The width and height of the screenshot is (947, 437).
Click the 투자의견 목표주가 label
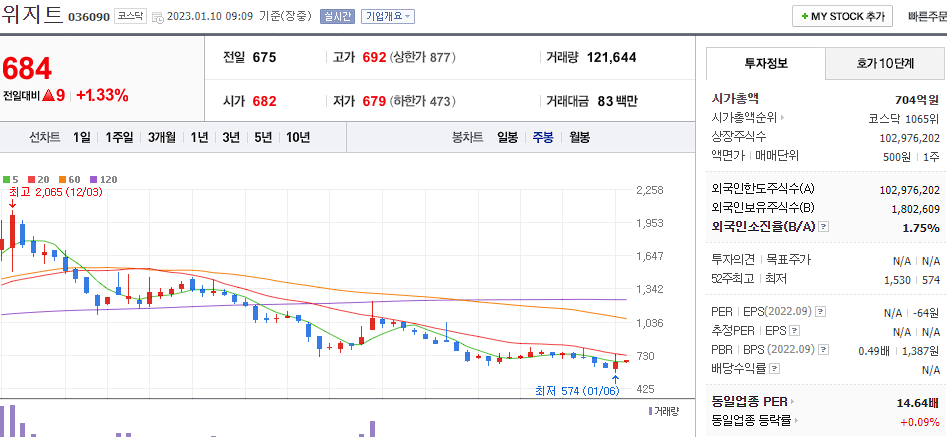click(762, 260)
